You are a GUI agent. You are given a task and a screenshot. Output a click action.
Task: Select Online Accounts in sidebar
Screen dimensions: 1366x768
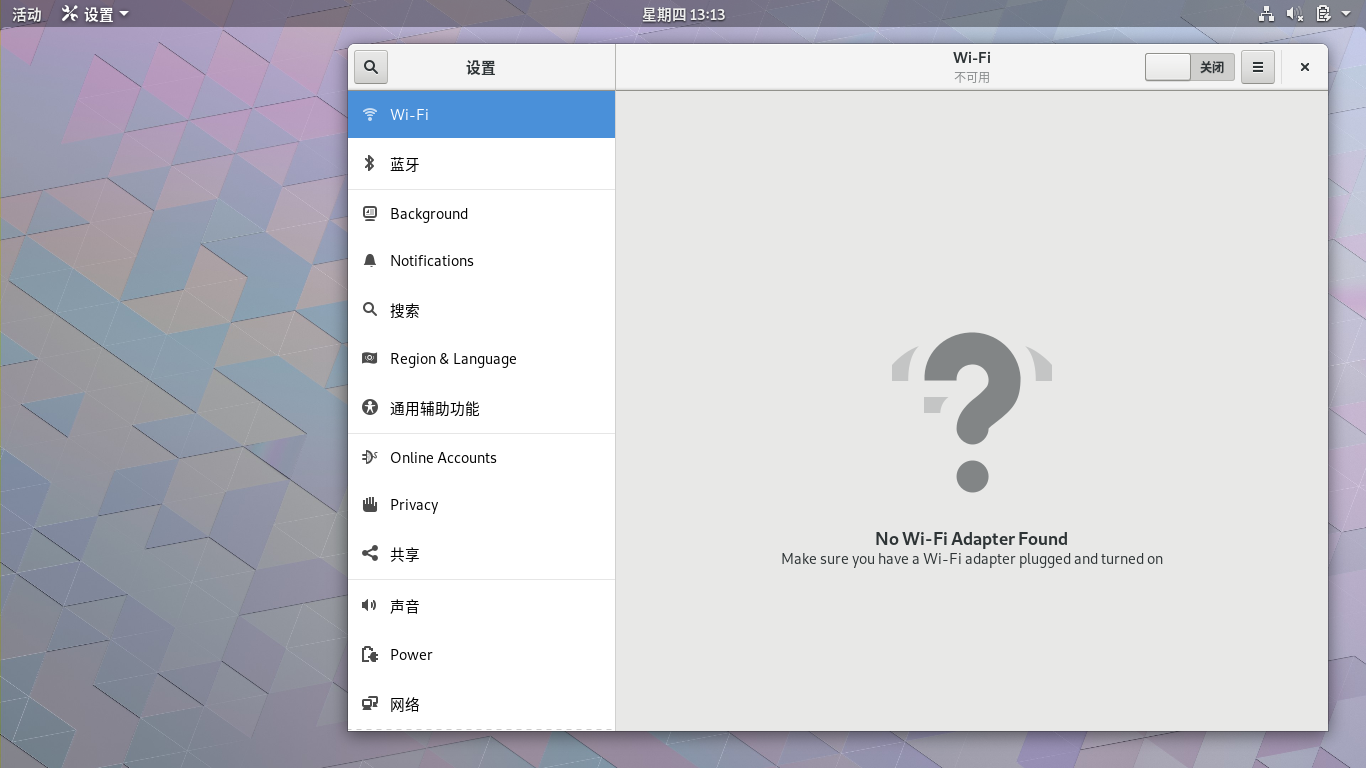[x=443, y=458]
